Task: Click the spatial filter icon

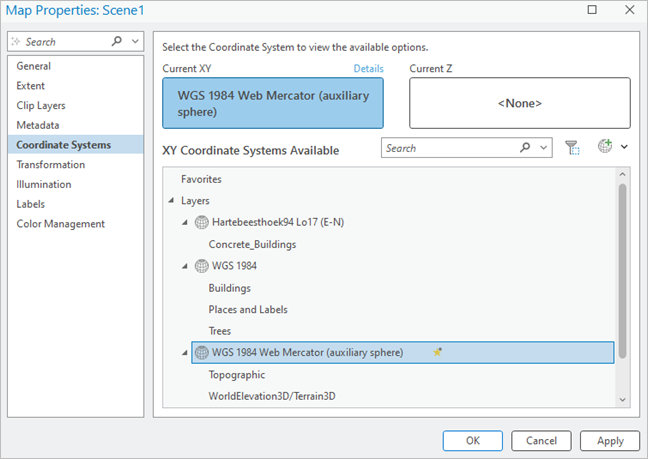Action: (x=572, y=148)
